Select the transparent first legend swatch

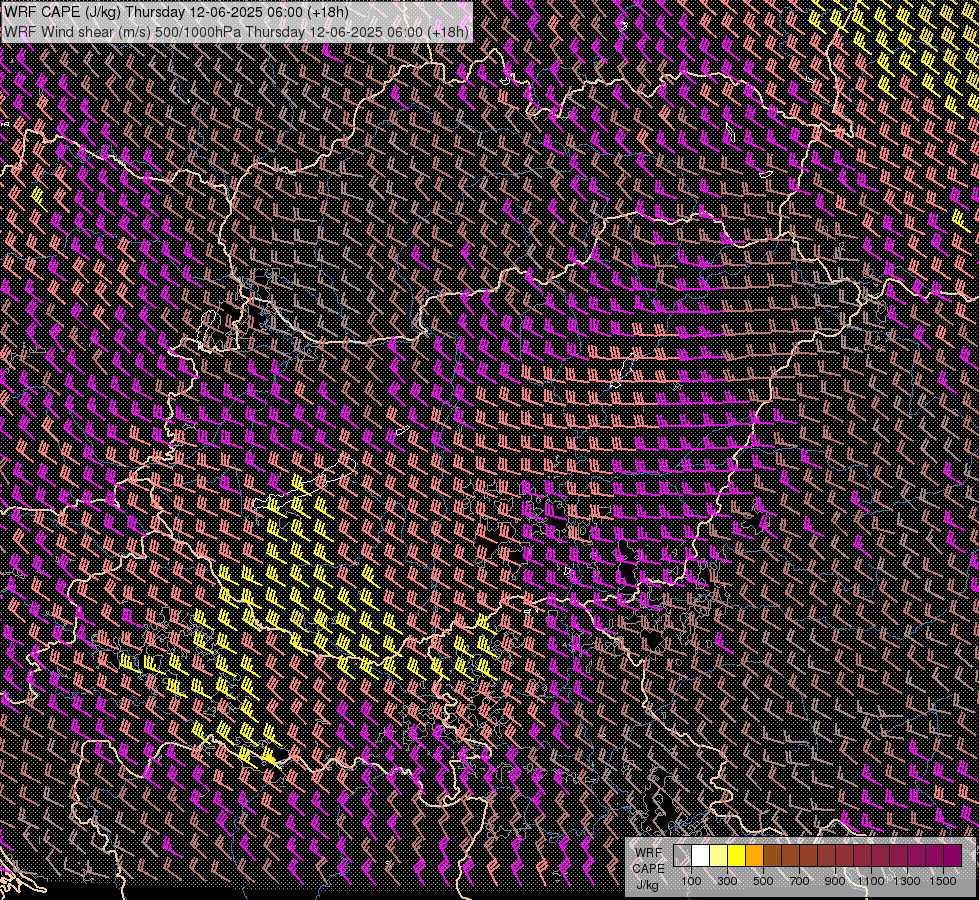[682, 856]
